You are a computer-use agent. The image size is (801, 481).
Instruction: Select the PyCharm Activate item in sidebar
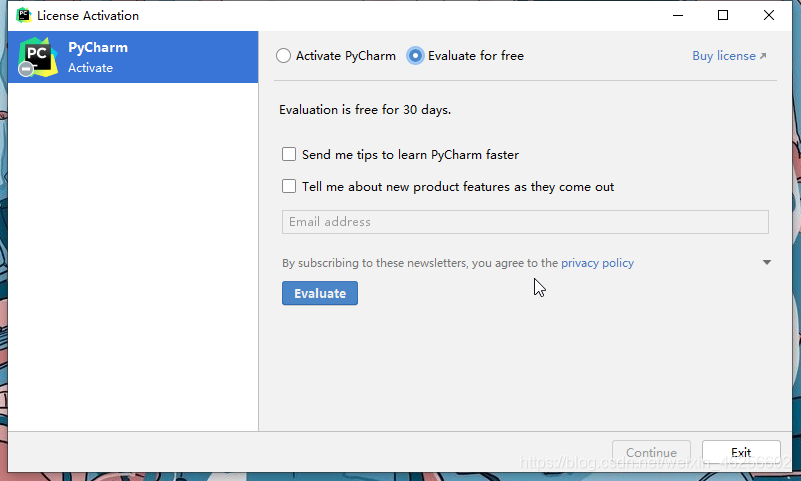pos(133,57)
